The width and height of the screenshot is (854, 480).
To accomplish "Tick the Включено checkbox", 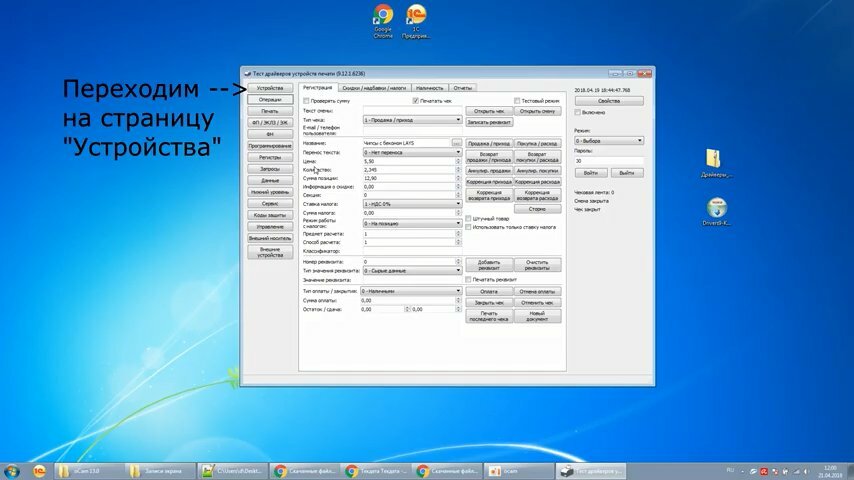I will tap(577, 112).
